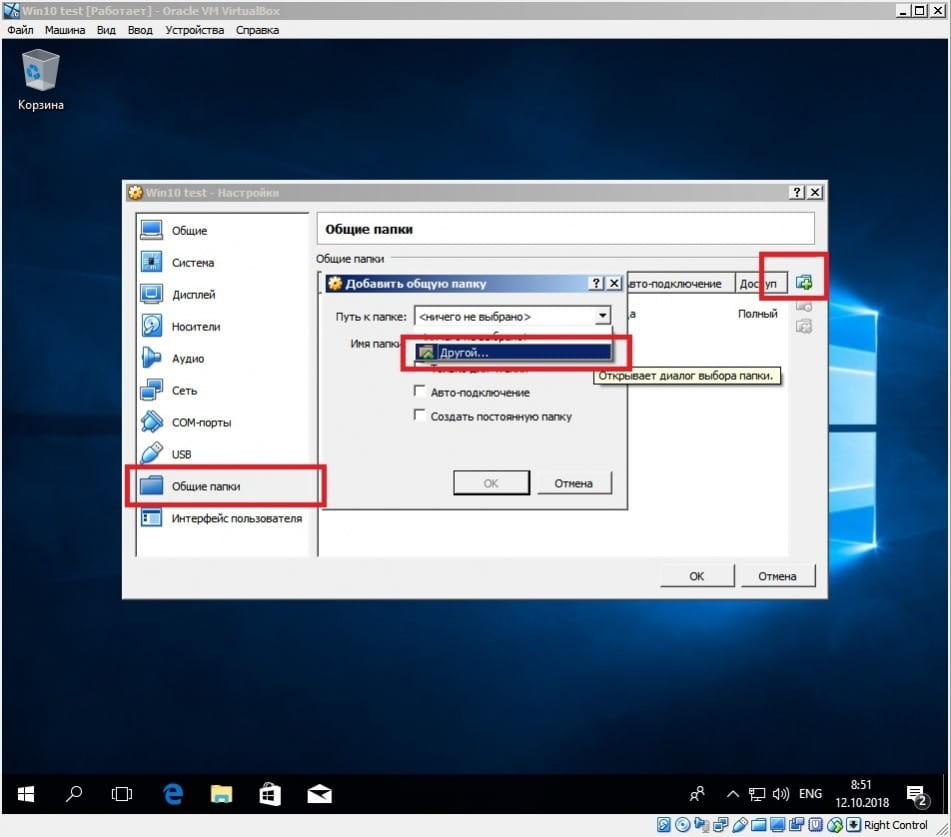
Task: Click help button of Настройки window
Action: pos(797,192)
